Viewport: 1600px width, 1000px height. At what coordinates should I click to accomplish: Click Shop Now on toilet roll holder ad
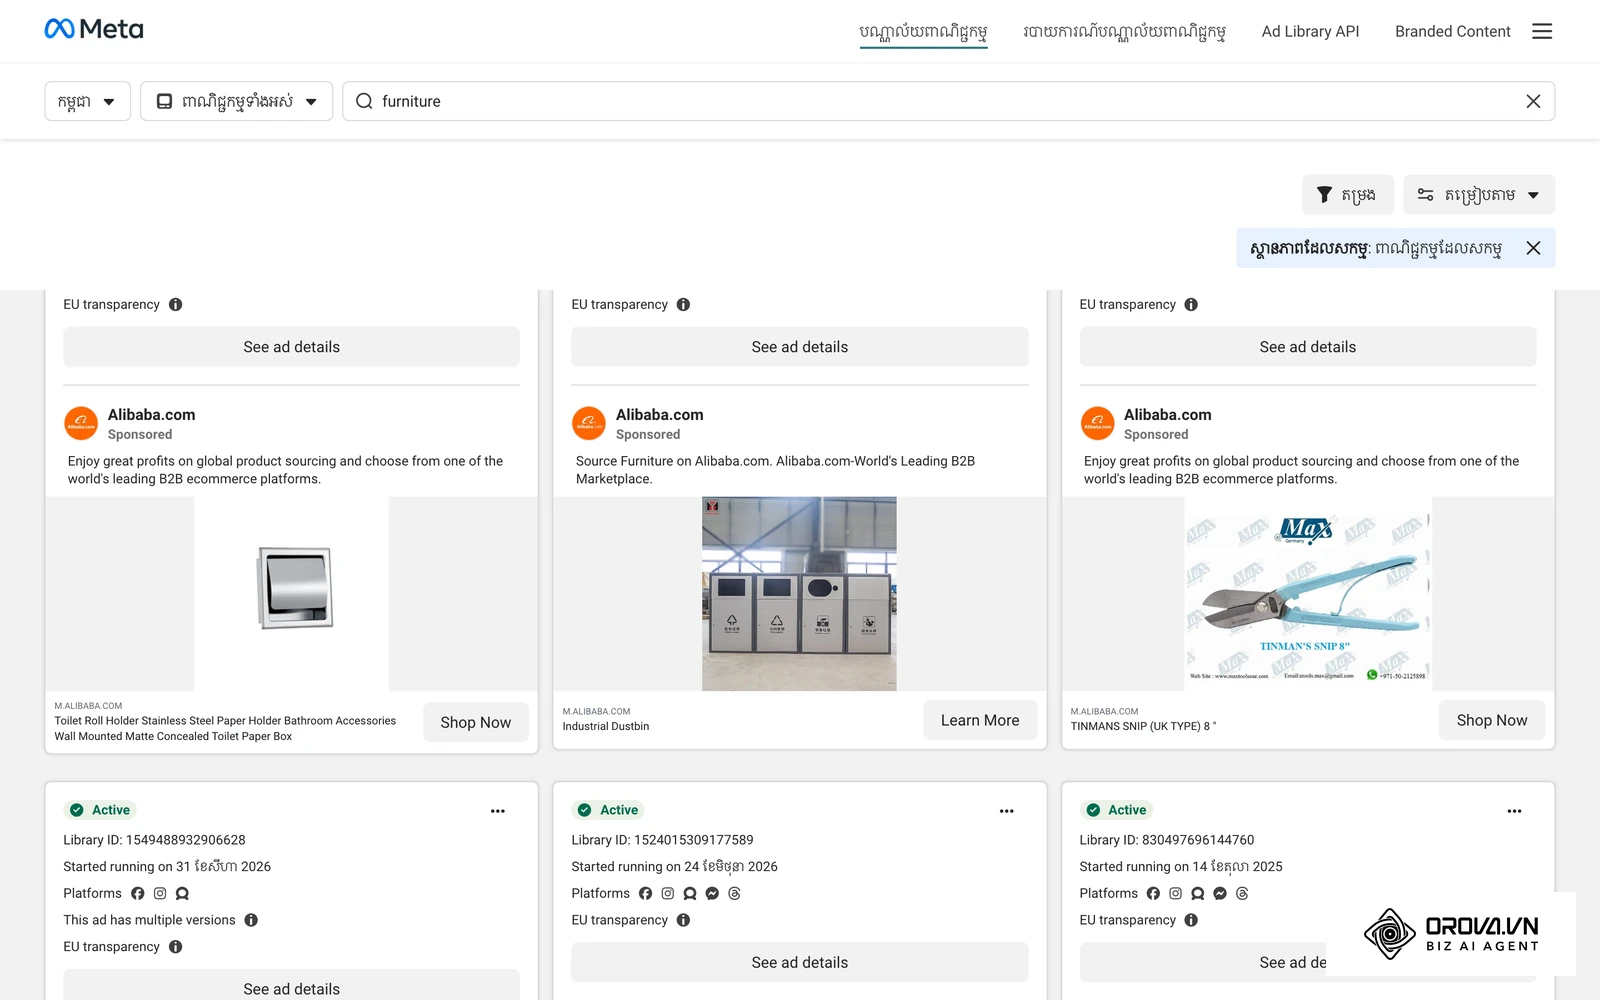475,722
